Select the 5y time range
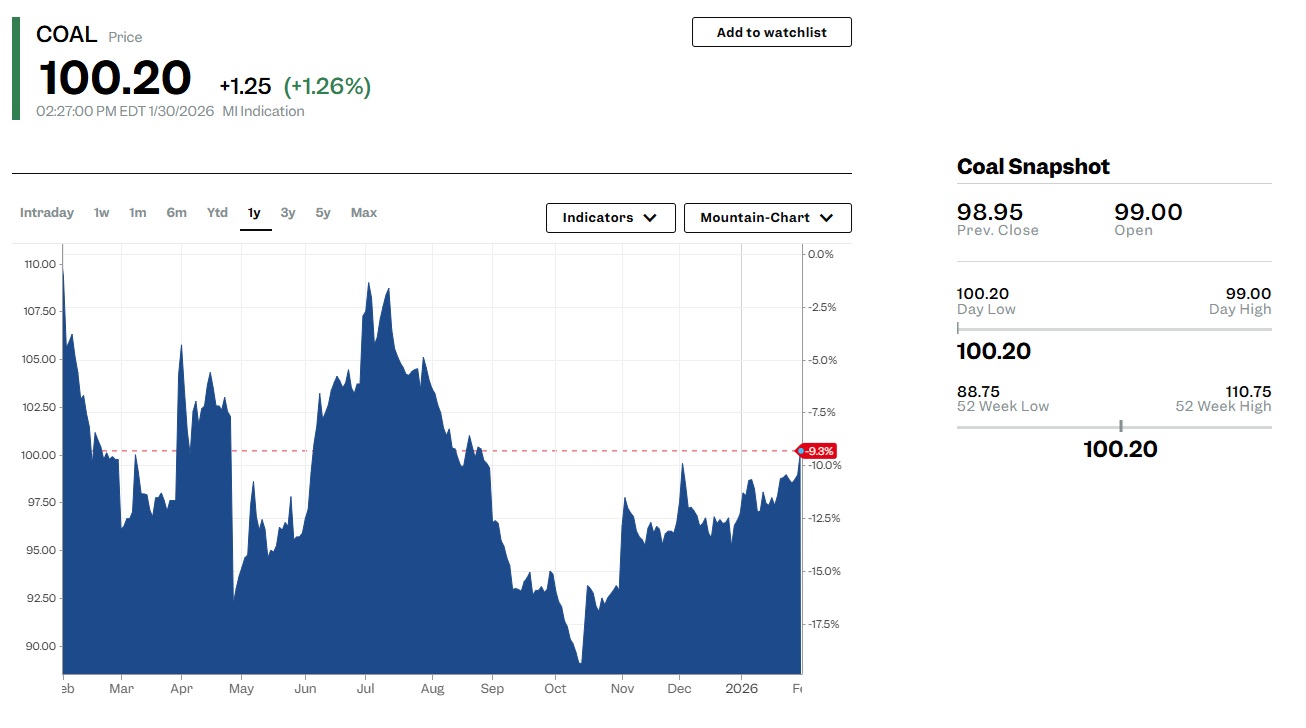The width and height of the screenshot is (1306, 728). click(x=323, y=213)
